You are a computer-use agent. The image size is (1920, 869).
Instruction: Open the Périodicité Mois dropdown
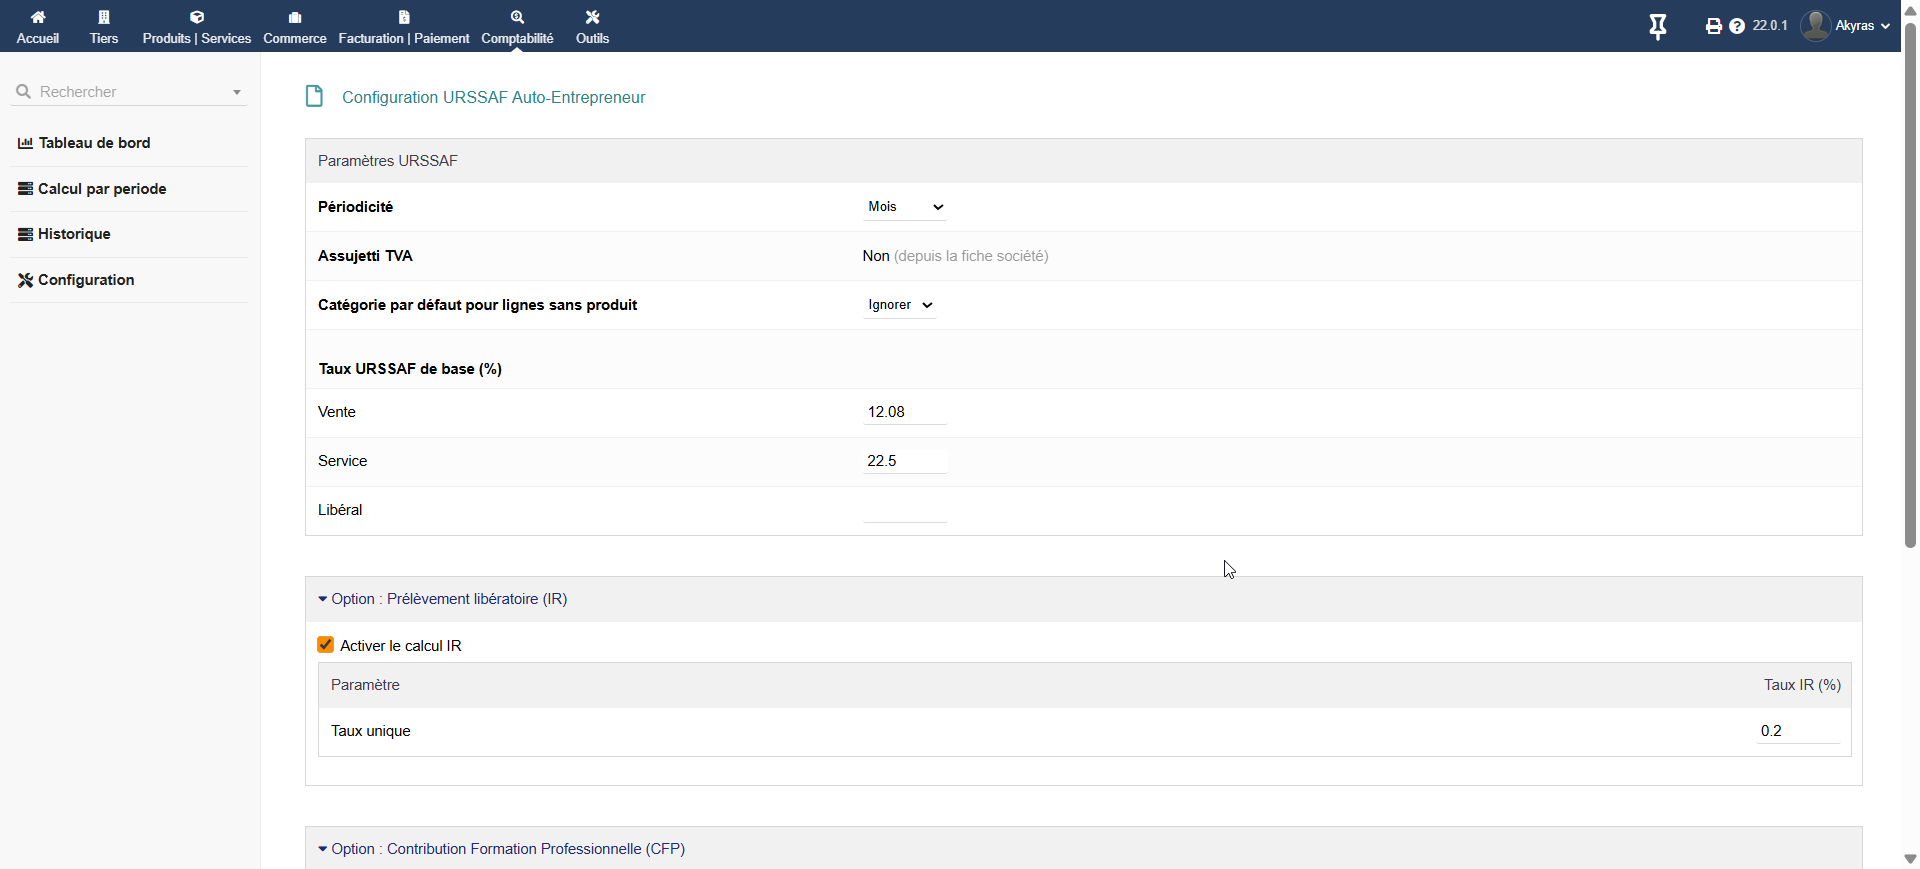(x=905, y=207)
